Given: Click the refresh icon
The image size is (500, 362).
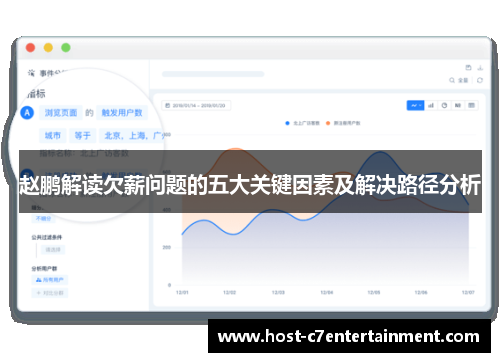Looking at the screenshot, I should pyautogui.click(x=480, y=80).
